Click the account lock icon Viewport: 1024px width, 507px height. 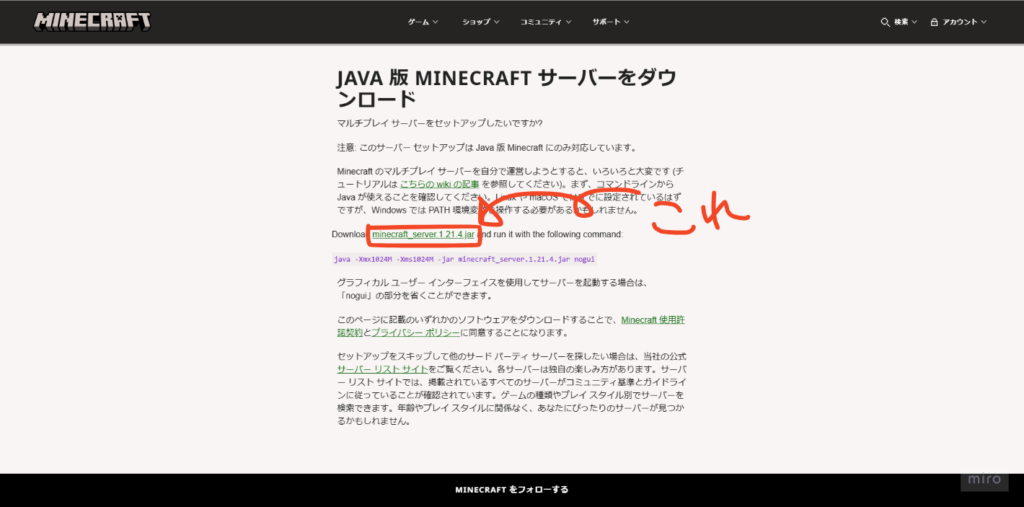tap(934, 22)
